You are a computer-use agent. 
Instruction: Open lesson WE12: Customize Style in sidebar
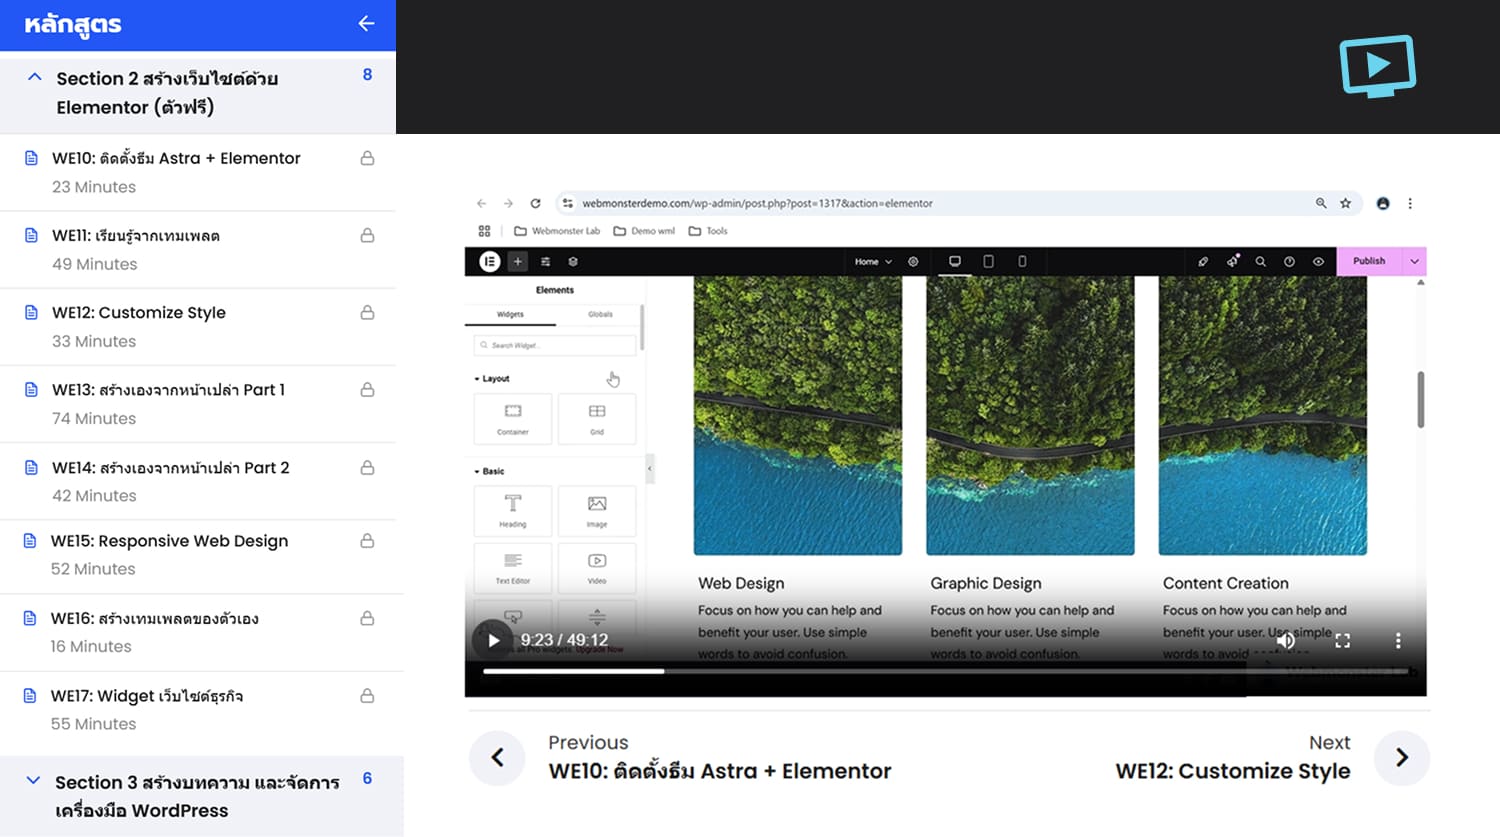(139, 312)
